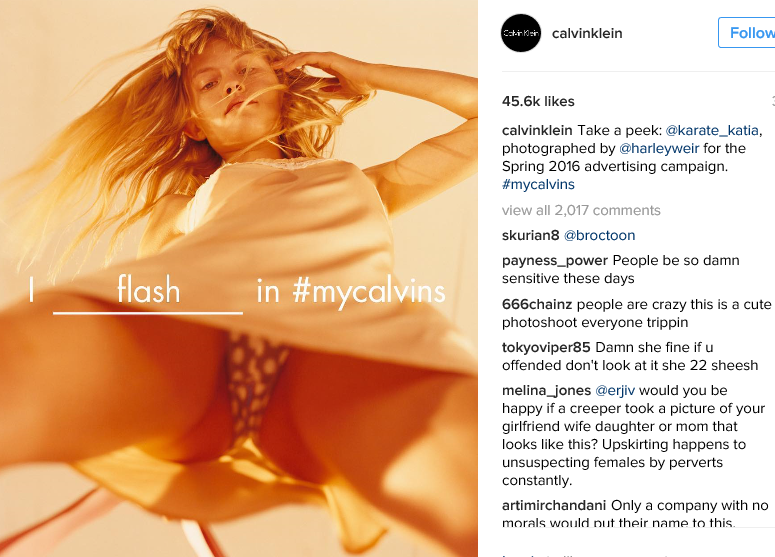Click the Calvin Klein profile avatar
This screenshot has height=557, width=775.
click(x=521, y=33)
